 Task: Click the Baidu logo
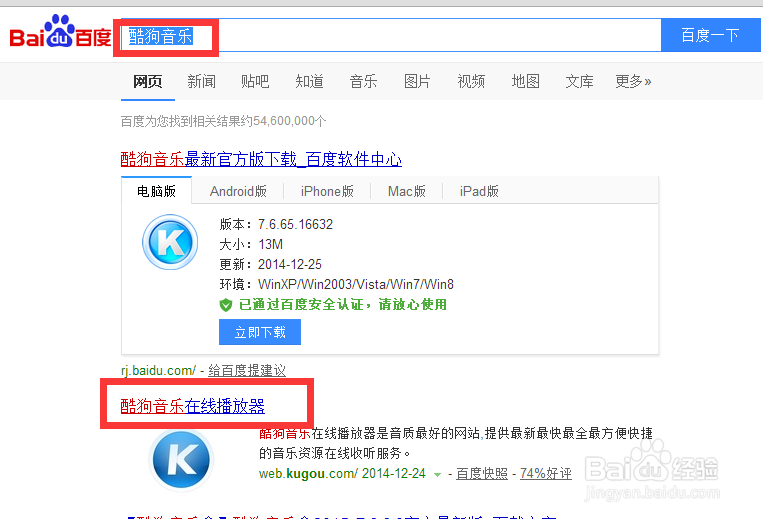[60, 32]
